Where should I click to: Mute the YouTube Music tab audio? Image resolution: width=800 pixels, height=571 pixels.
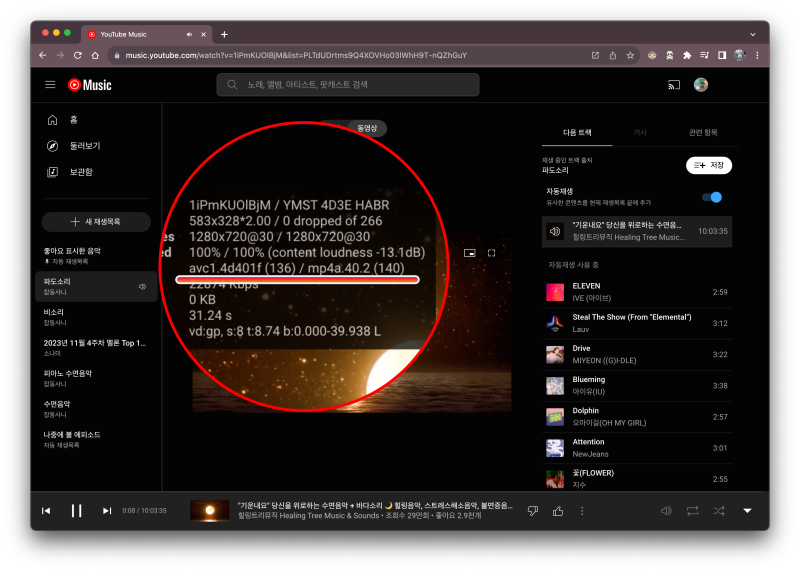(x=189, y=34)
